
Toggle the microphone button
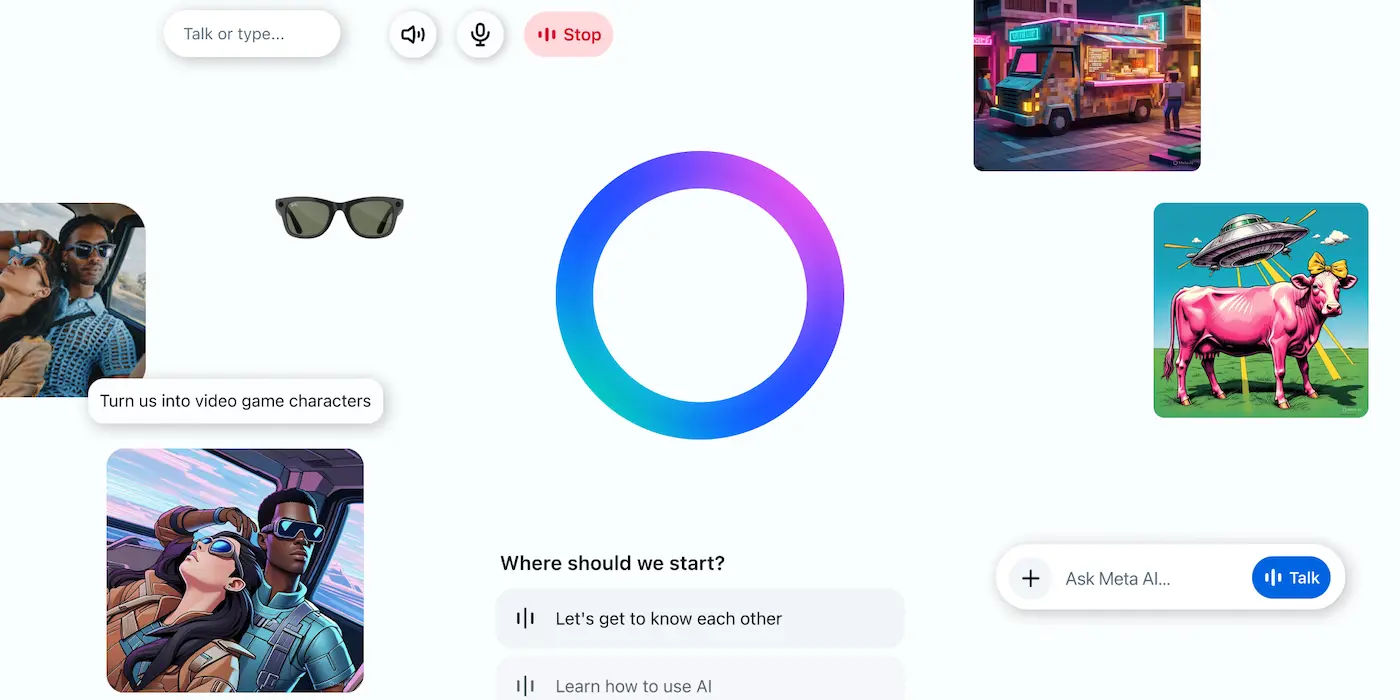coord(480,35)
